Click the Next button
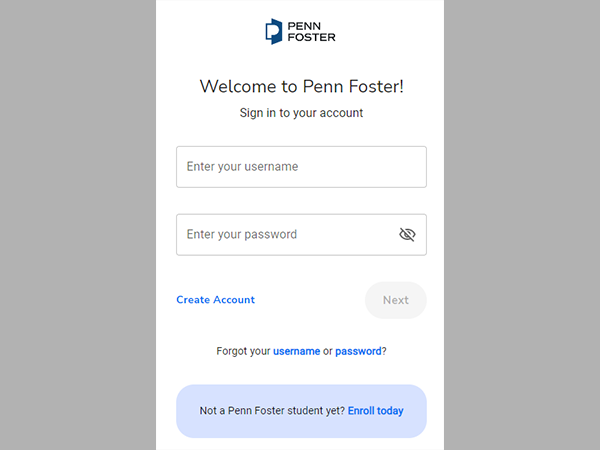 tap(396, 300)
